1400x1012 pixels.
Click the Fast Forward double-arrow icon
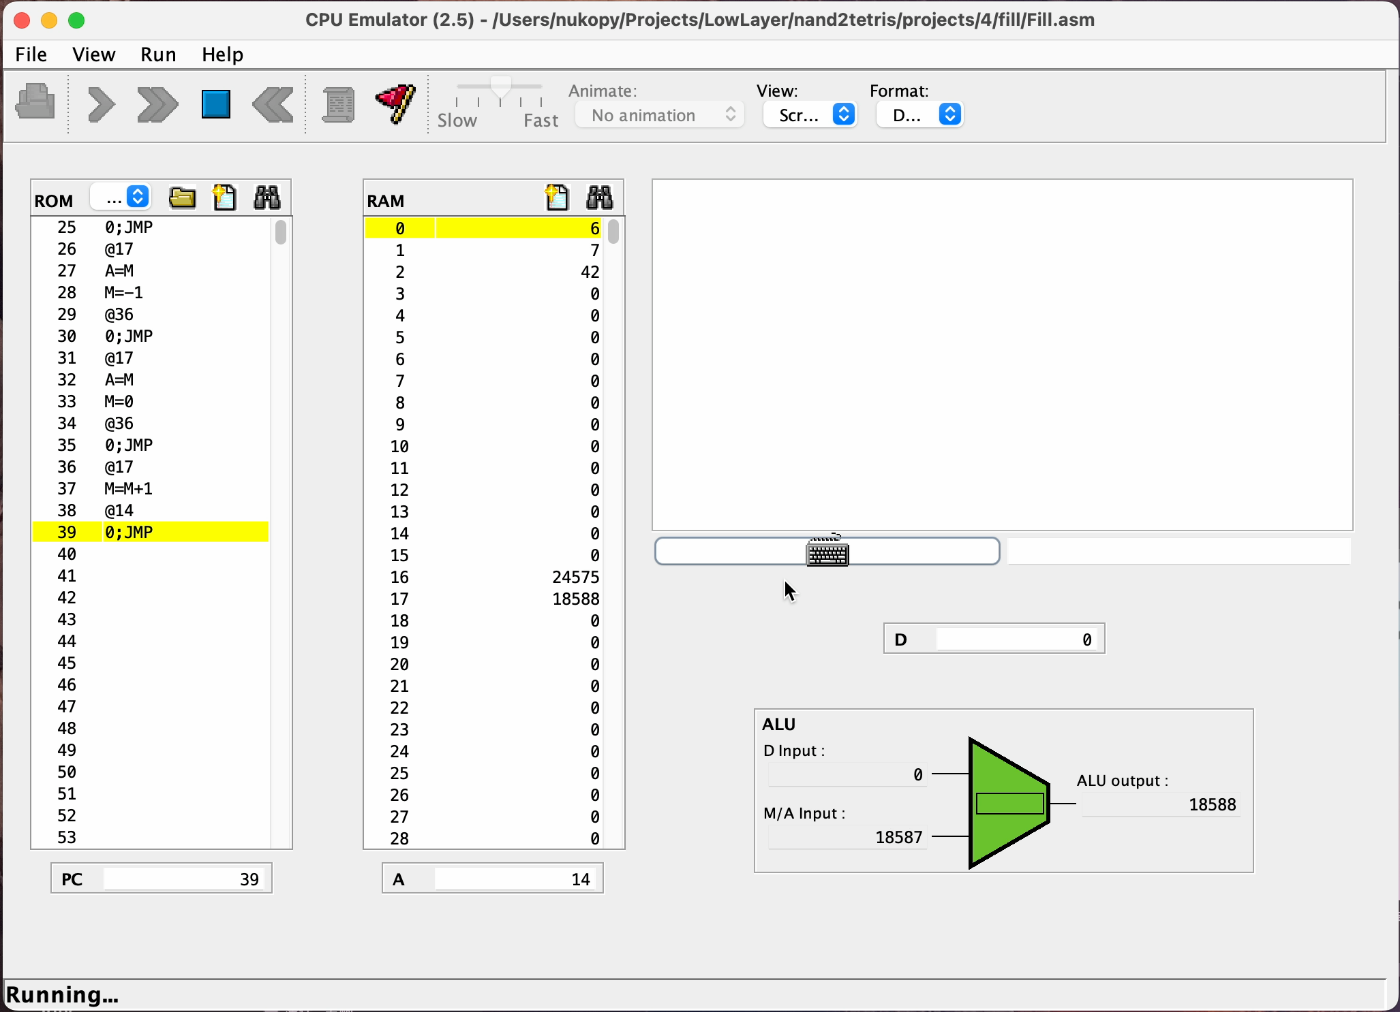point(157,104)
